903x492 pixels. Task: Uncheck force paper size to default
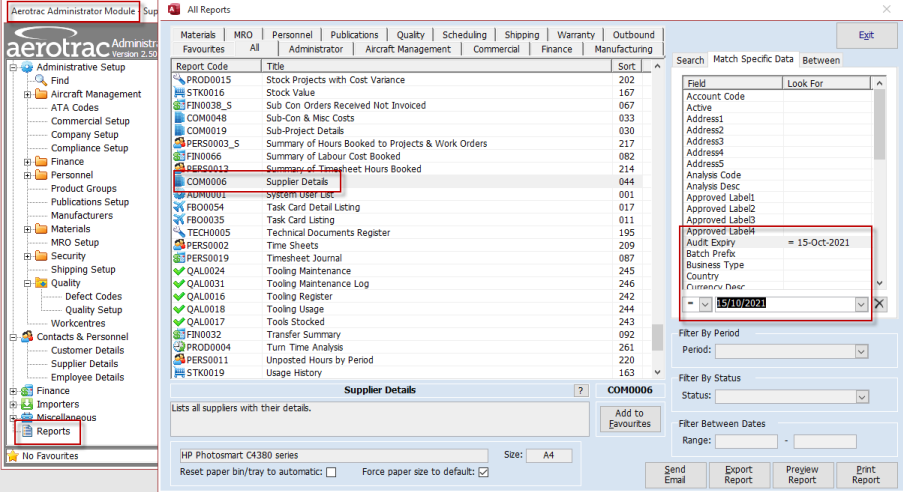click(483, 472)
